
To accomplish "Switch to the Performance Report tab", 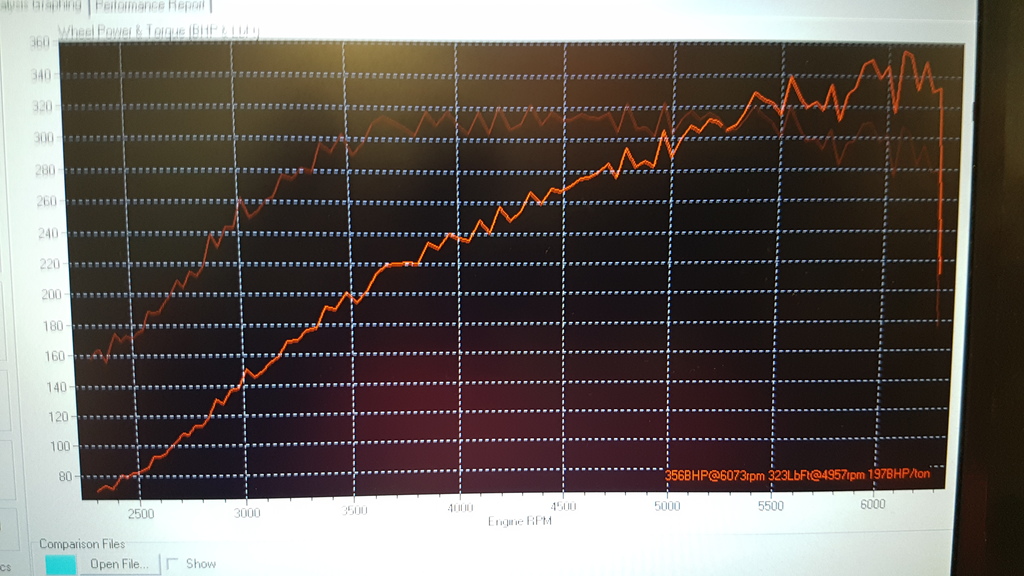I will tap(151, 6).
